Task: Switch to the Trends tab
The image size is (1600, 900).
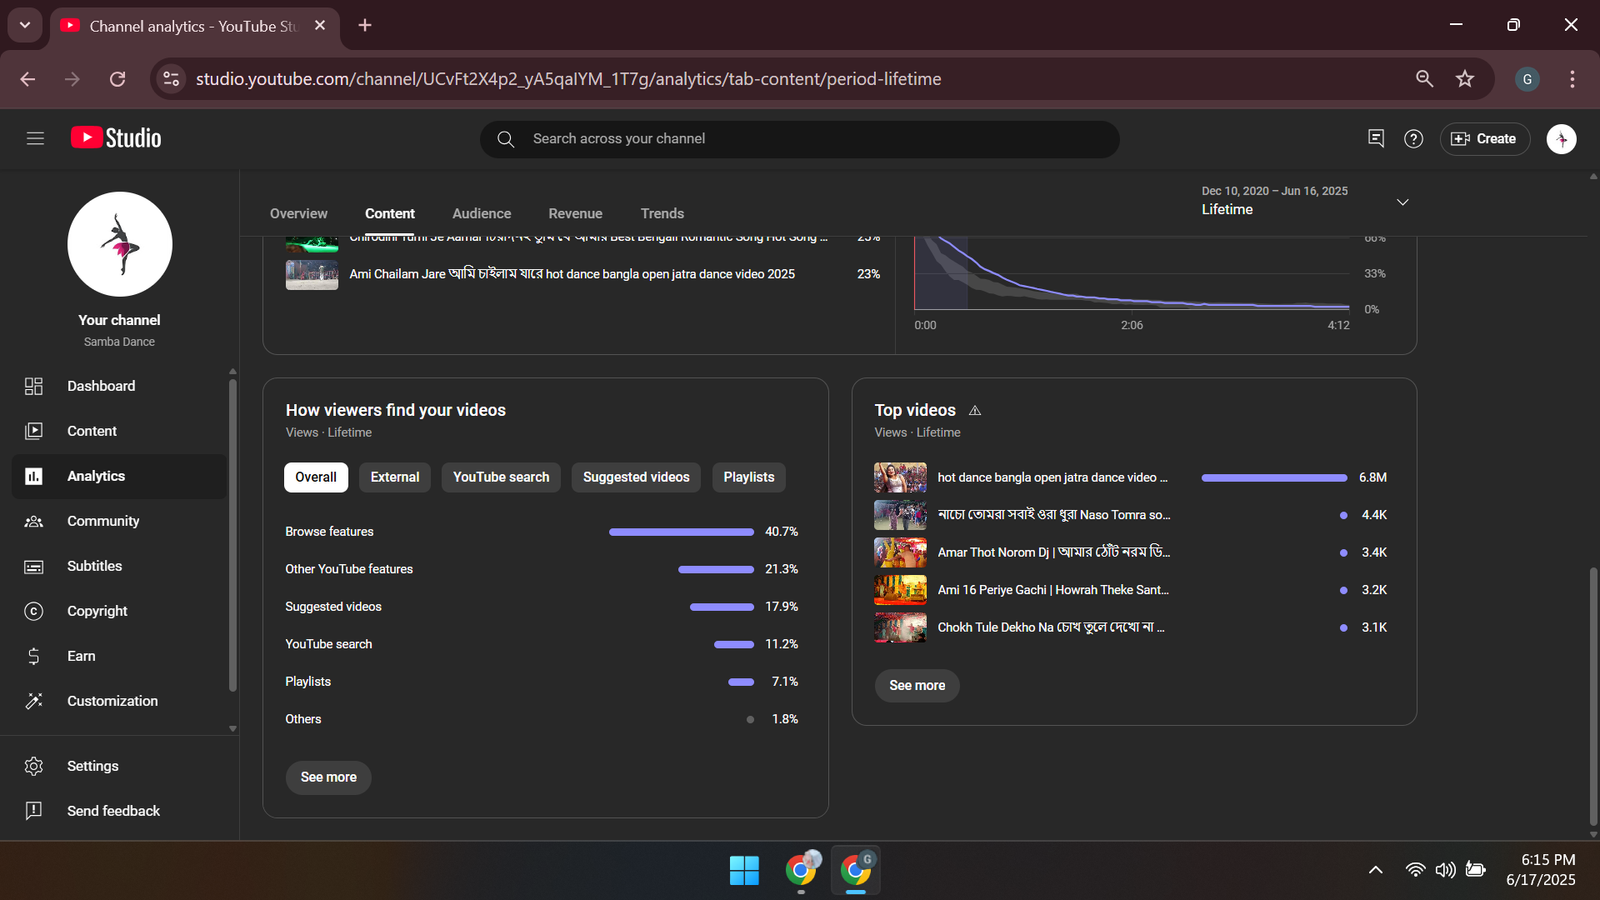Action: pos(662,213)
